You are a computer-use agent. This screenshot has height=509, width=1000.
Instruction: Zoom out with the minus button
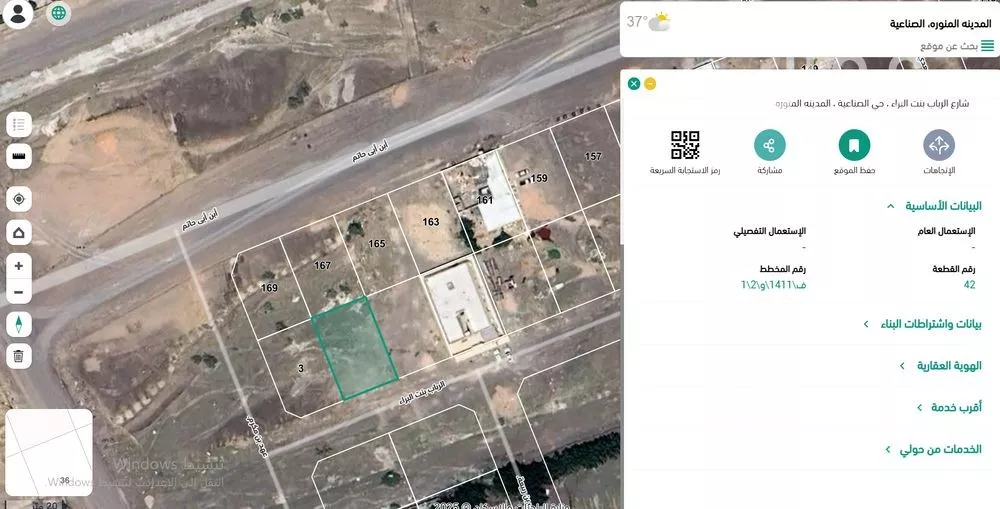[19, 292]
